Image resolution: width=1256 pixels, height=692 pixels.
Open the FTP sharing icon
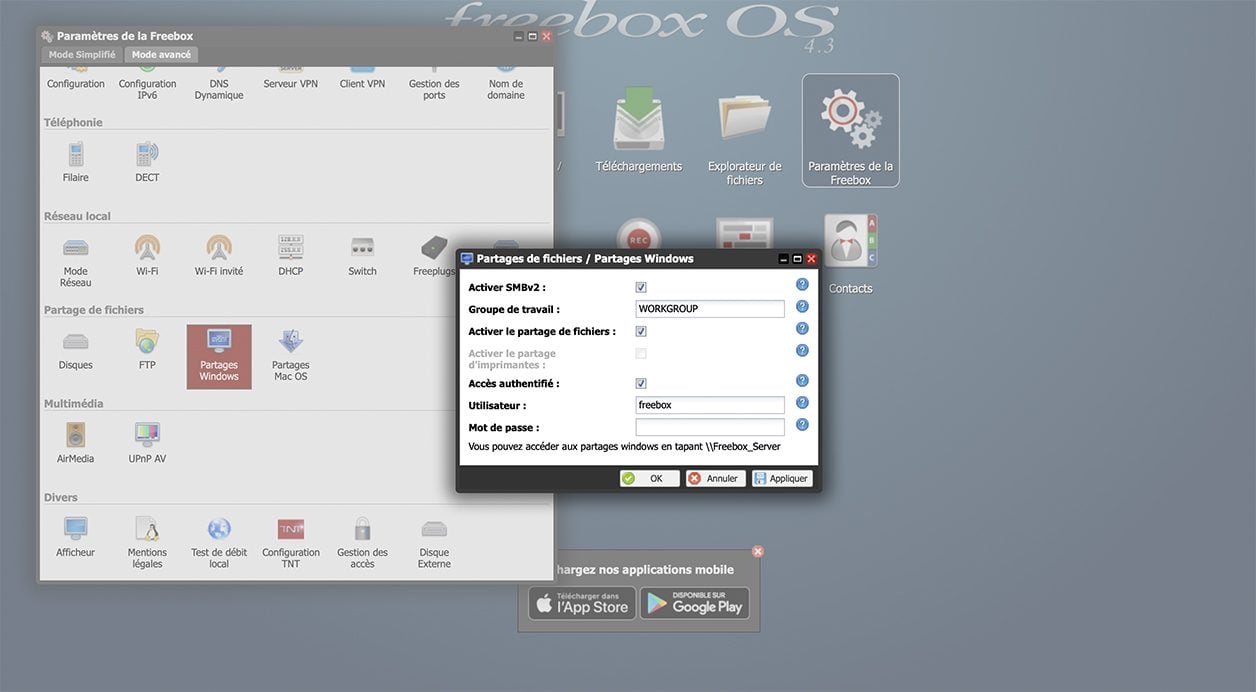pos(147,350)
